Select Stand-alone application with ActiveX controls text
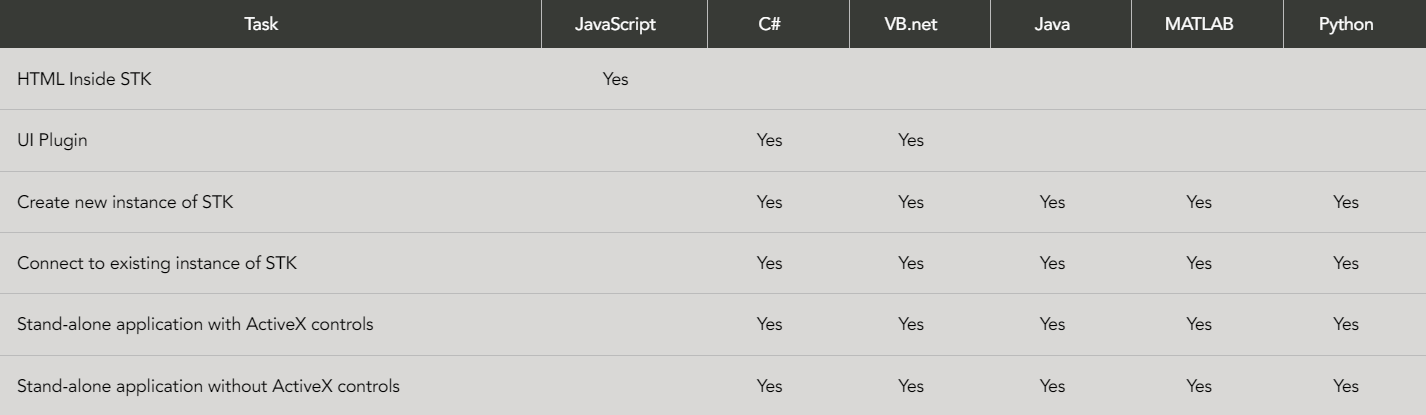The width and height of the screenshot is (1426, 415). 196,325
